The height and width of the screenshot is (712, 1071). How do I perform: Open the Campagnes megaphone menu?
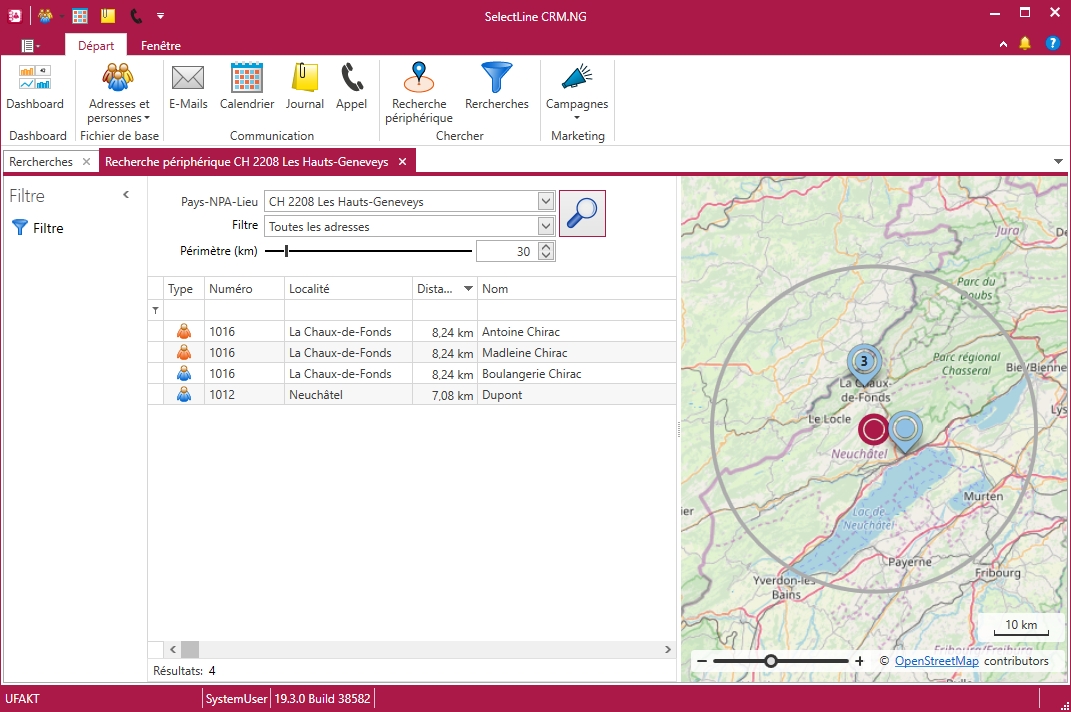click(x=576, y=93)
